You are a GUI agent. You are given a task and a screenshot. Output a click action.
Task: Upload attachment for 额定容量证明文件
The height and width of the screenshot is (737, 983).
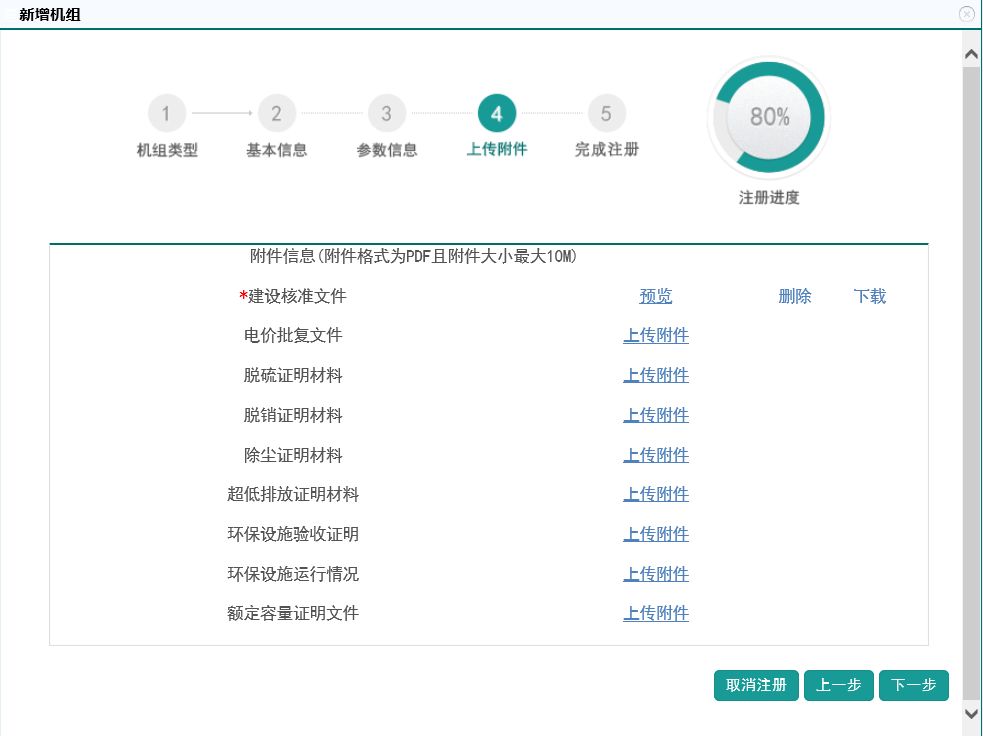(656, 613)
